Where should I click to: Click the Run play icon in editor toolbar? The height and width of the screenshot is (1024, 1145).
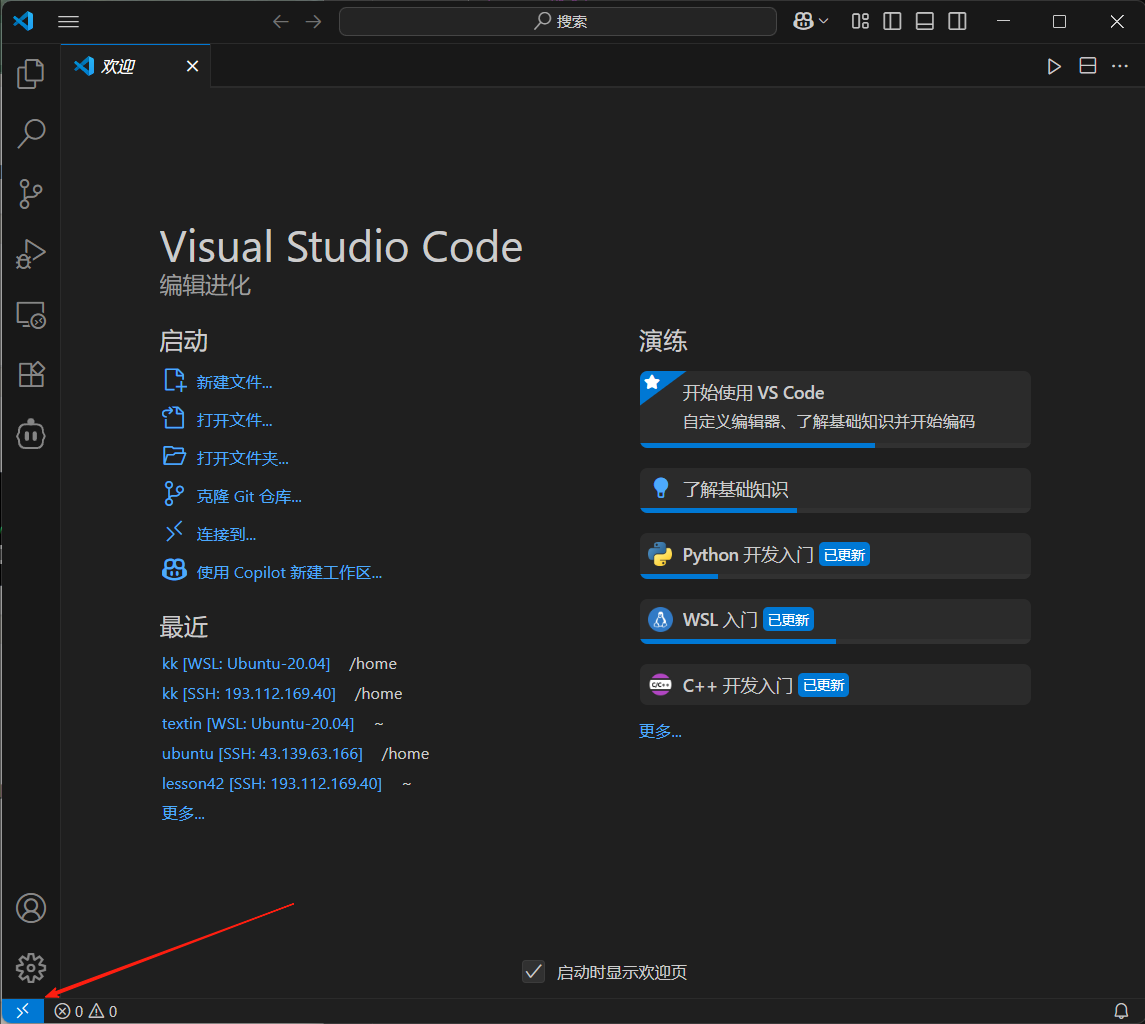[1054, 66]
